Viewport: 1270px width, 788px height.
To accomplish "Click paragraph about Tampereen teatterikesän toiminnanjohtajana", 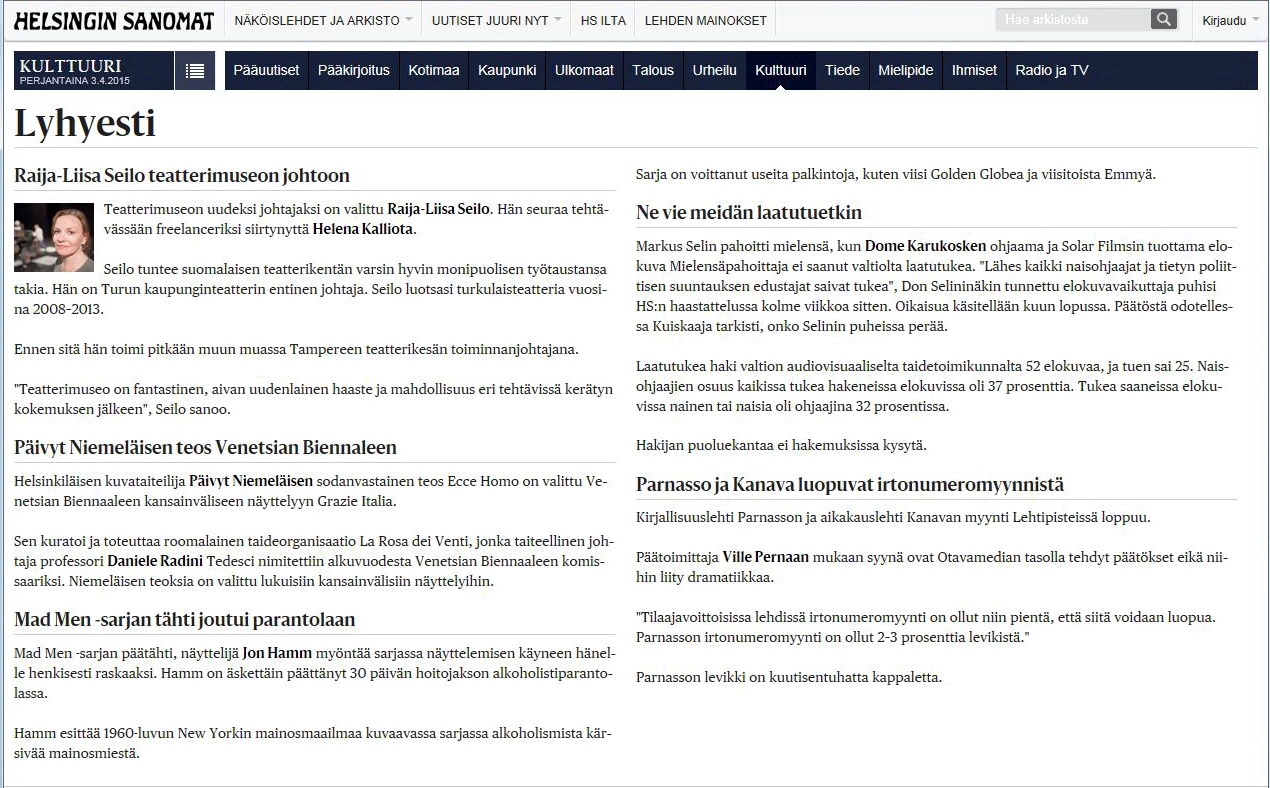I will click(x=296, y=349).
